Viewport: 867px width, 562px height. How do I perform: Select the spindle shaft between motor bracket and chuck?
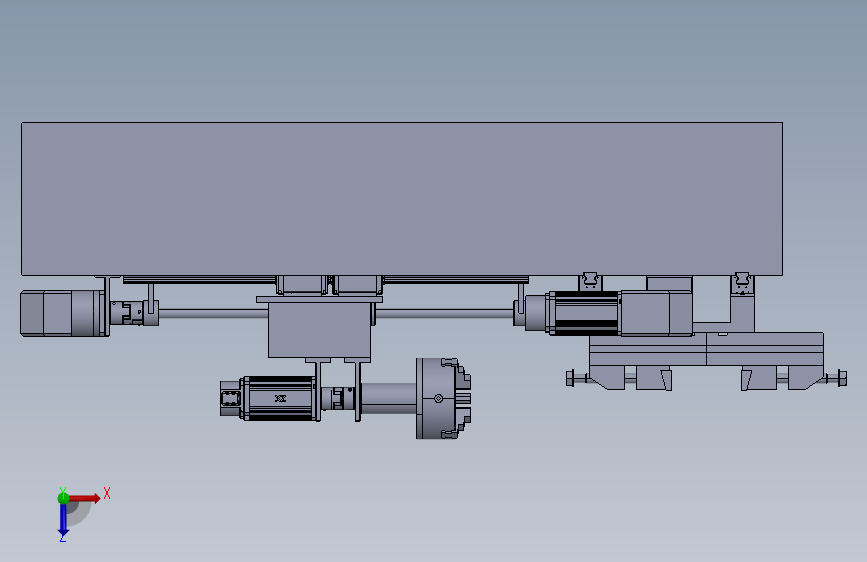[x=389, y=398]
